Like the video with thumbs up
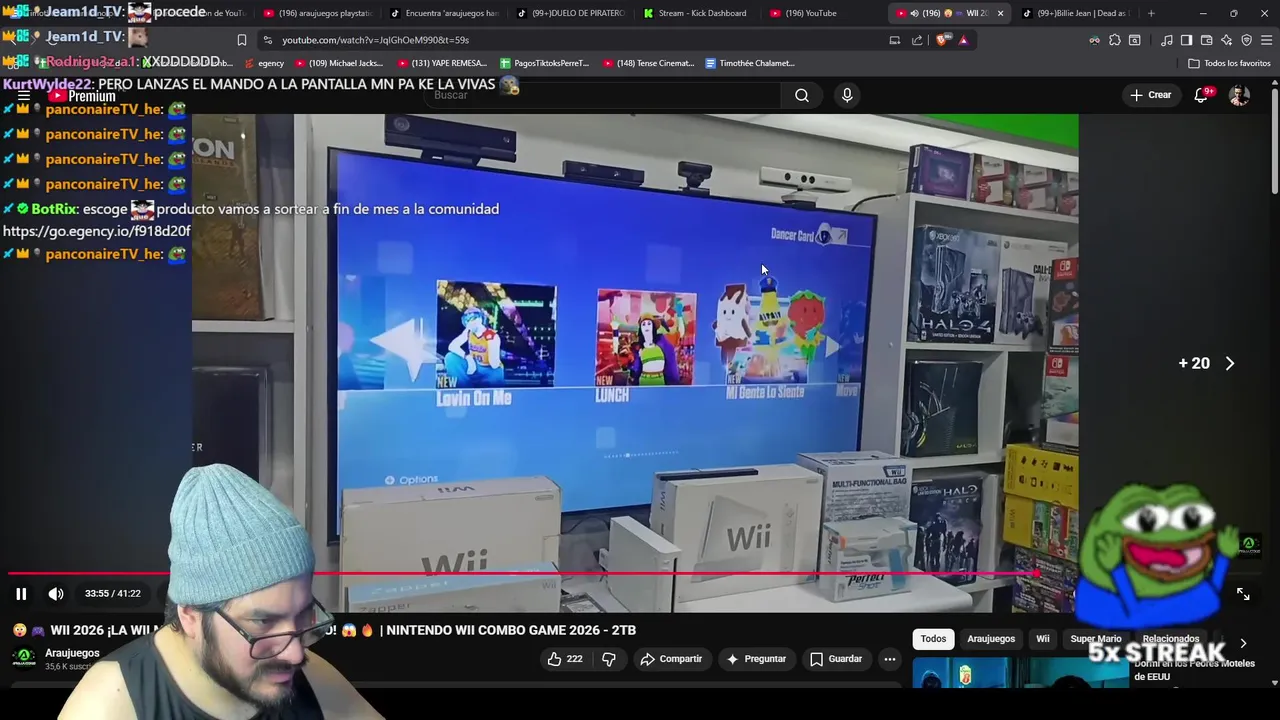This screenshot has width=1280, height=720. [565, 659]
